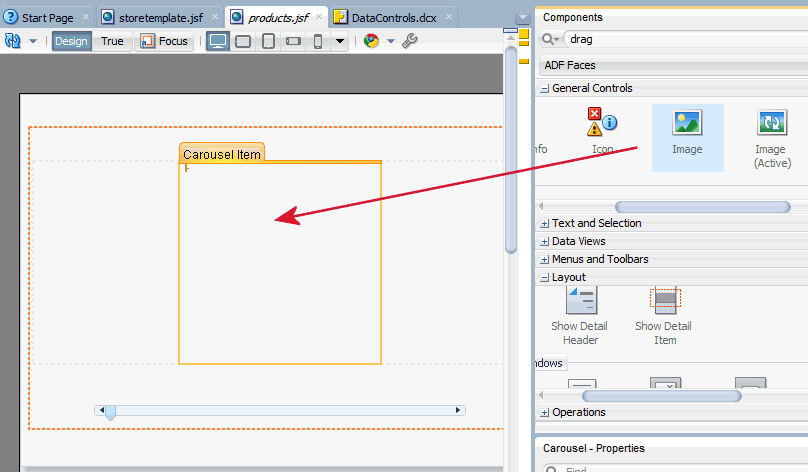Screen dimensions: 808x472
Task: Click the Carousel Item label tab
Action: tap(222, 154)
